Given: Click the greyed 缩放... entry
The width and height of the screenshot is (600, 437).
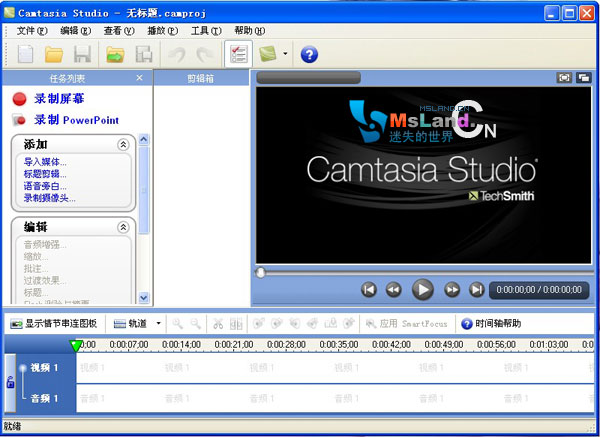Looking at the screenshot, I should 36,256.
